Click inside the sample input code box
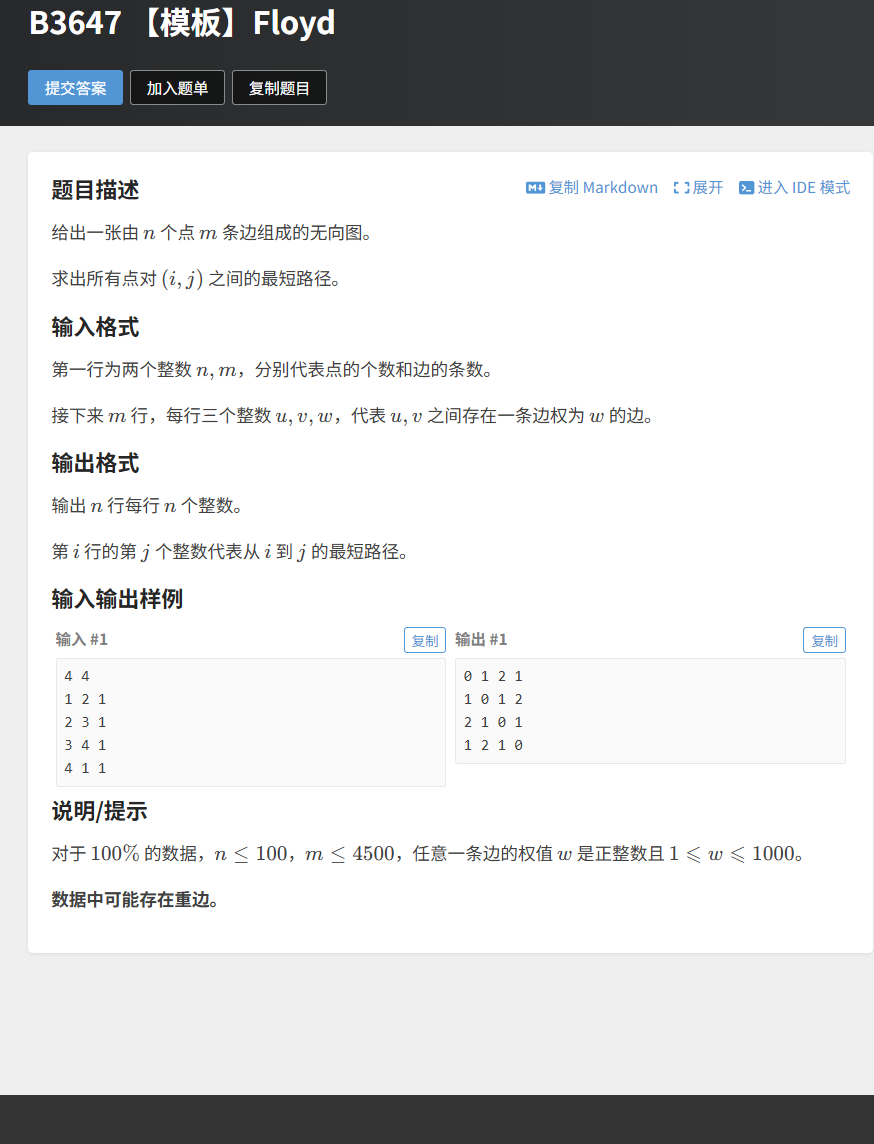874x1144 pixels. point(250,720)
